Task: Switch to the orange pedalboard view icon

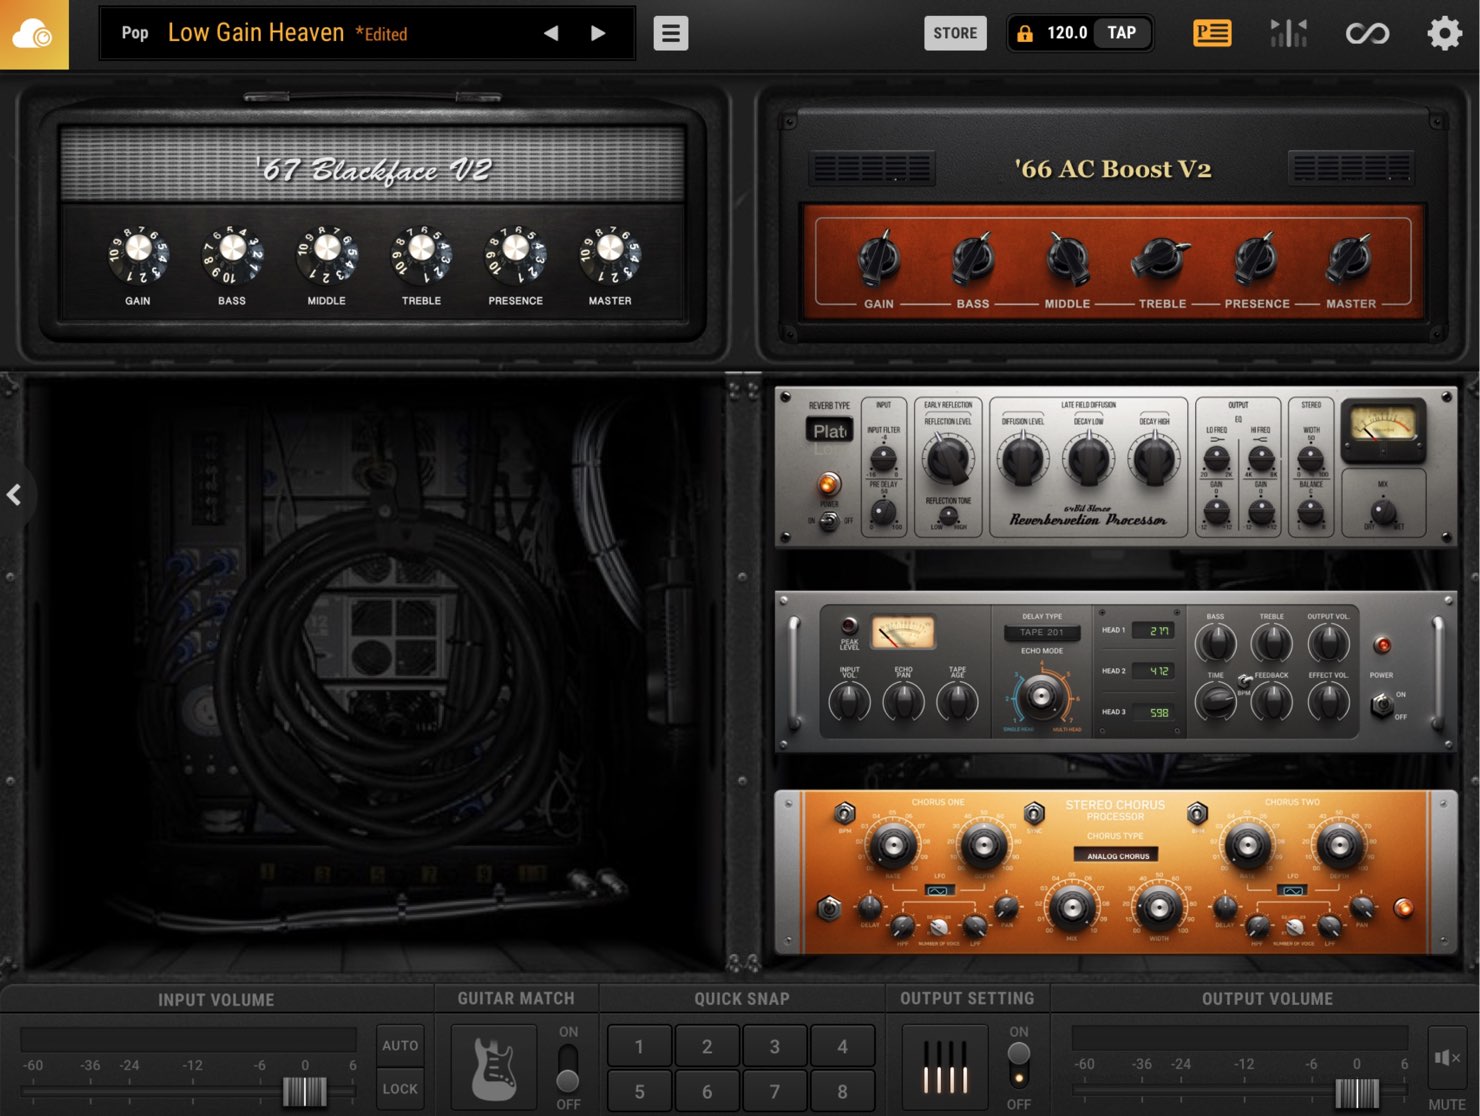Action: point(1212,33)
